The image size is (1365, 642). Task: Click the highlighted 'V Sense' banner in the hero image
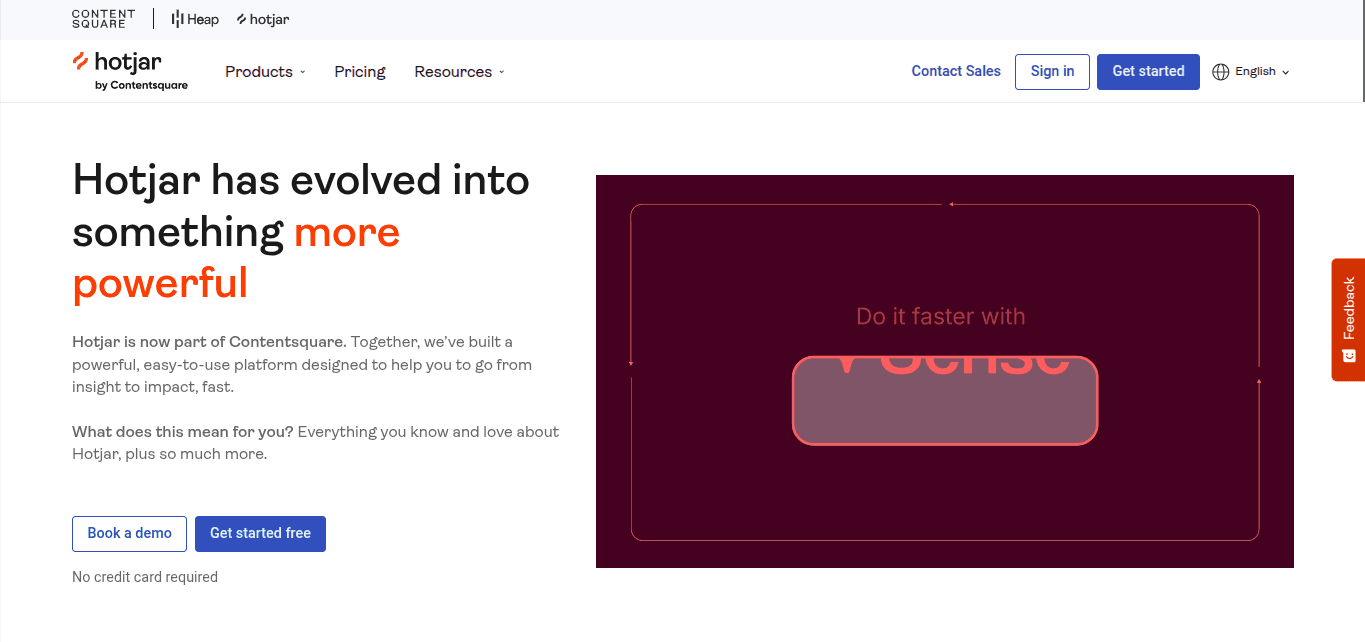pyautogui.click(x=944, y=400)
